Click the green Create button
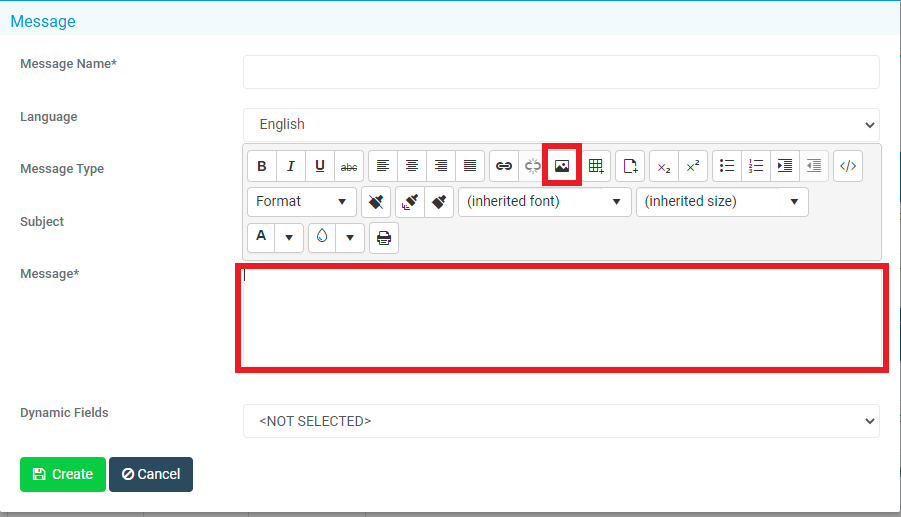 click(x=63, y=474)
